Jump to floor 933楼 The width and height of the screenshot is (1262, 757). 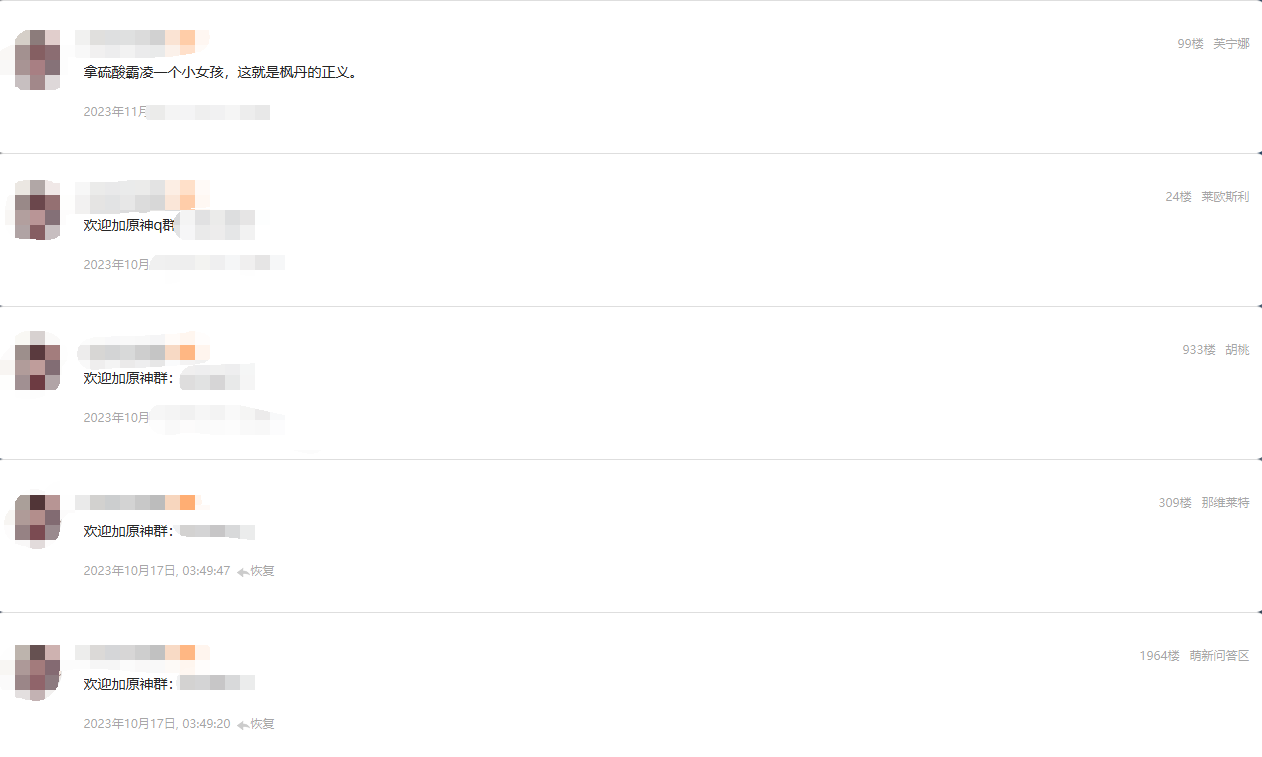1199,350
